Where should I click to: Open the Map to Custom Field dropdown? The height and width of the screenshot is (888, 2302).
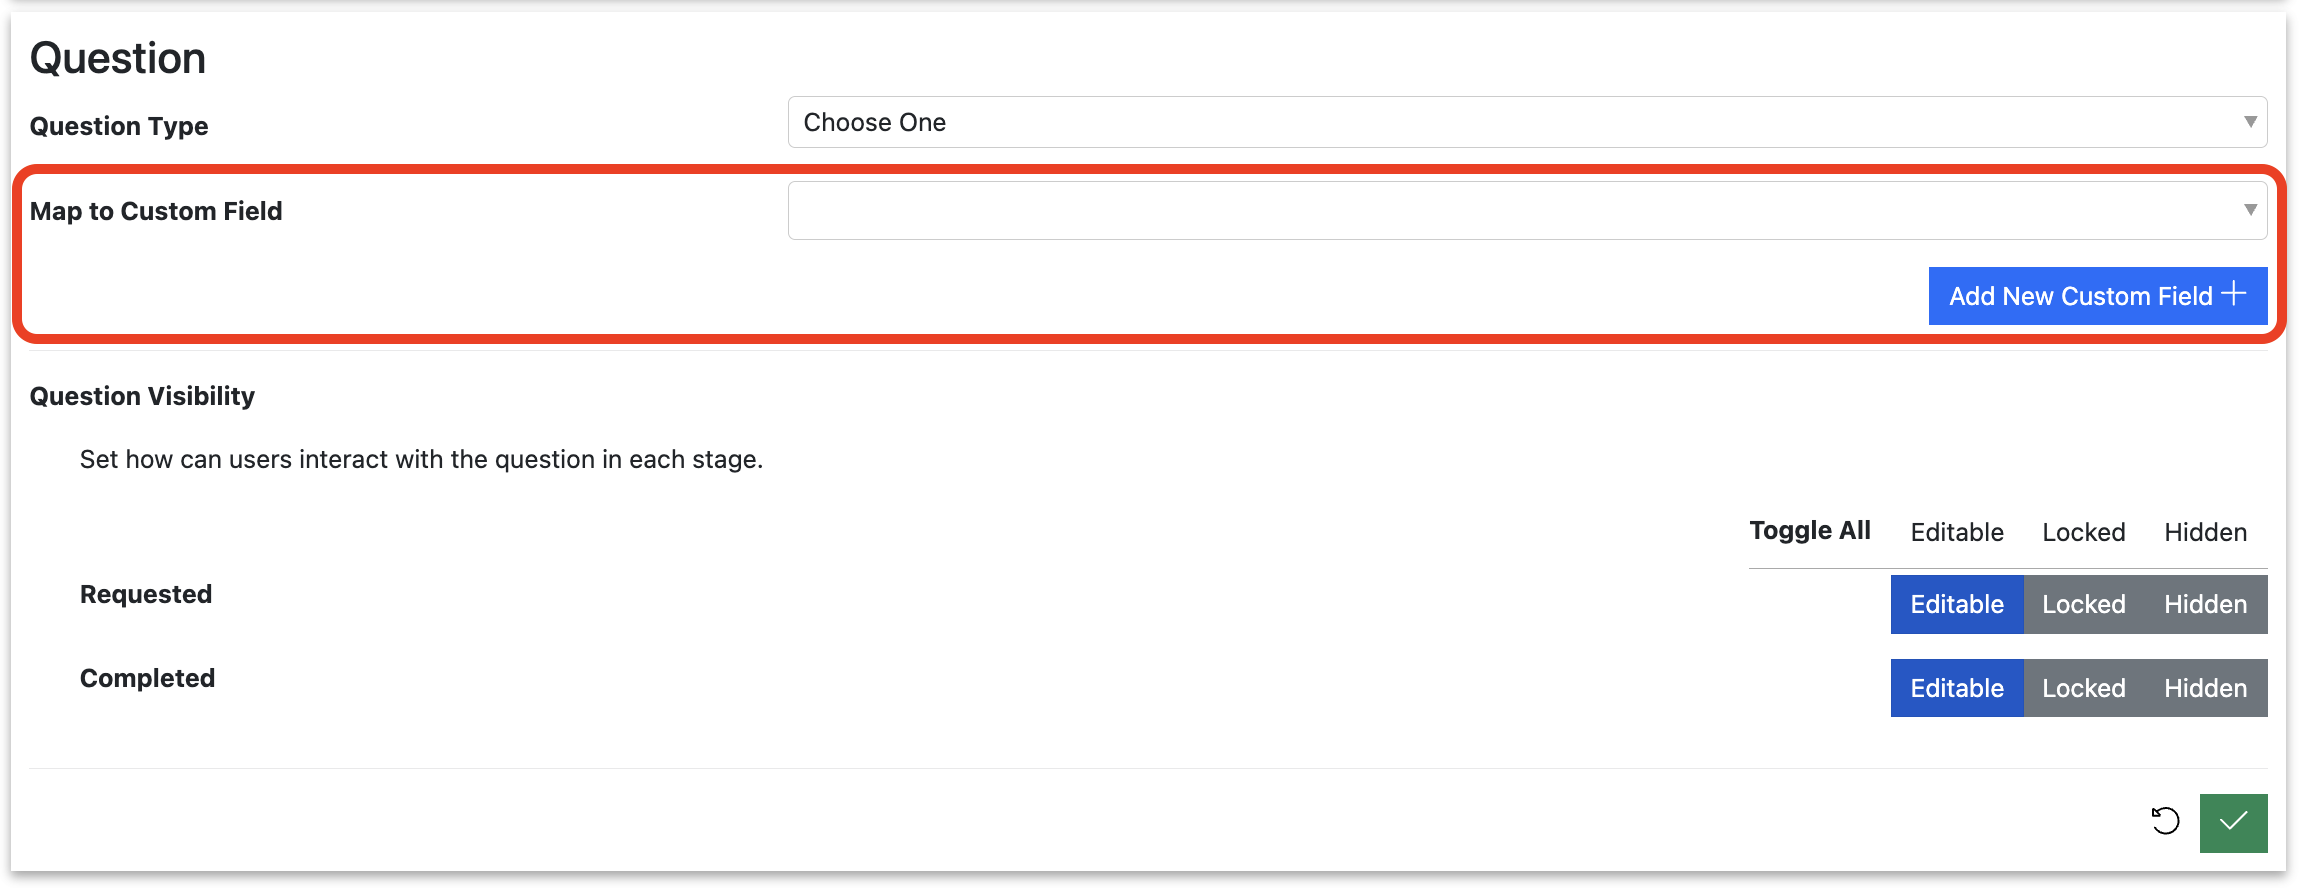(x=1527, y=210)
